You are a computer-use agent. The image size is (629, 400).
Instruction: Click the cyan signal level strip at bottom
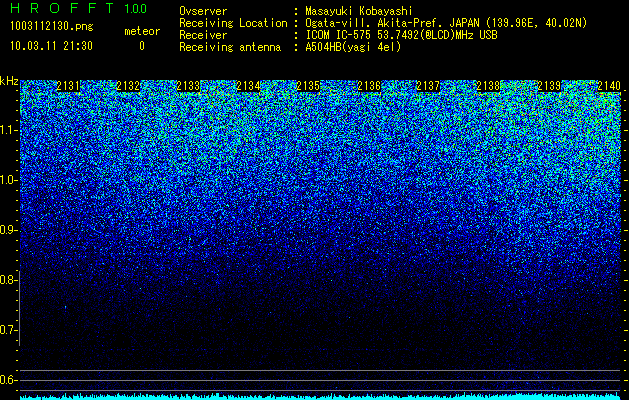point(321,397)
